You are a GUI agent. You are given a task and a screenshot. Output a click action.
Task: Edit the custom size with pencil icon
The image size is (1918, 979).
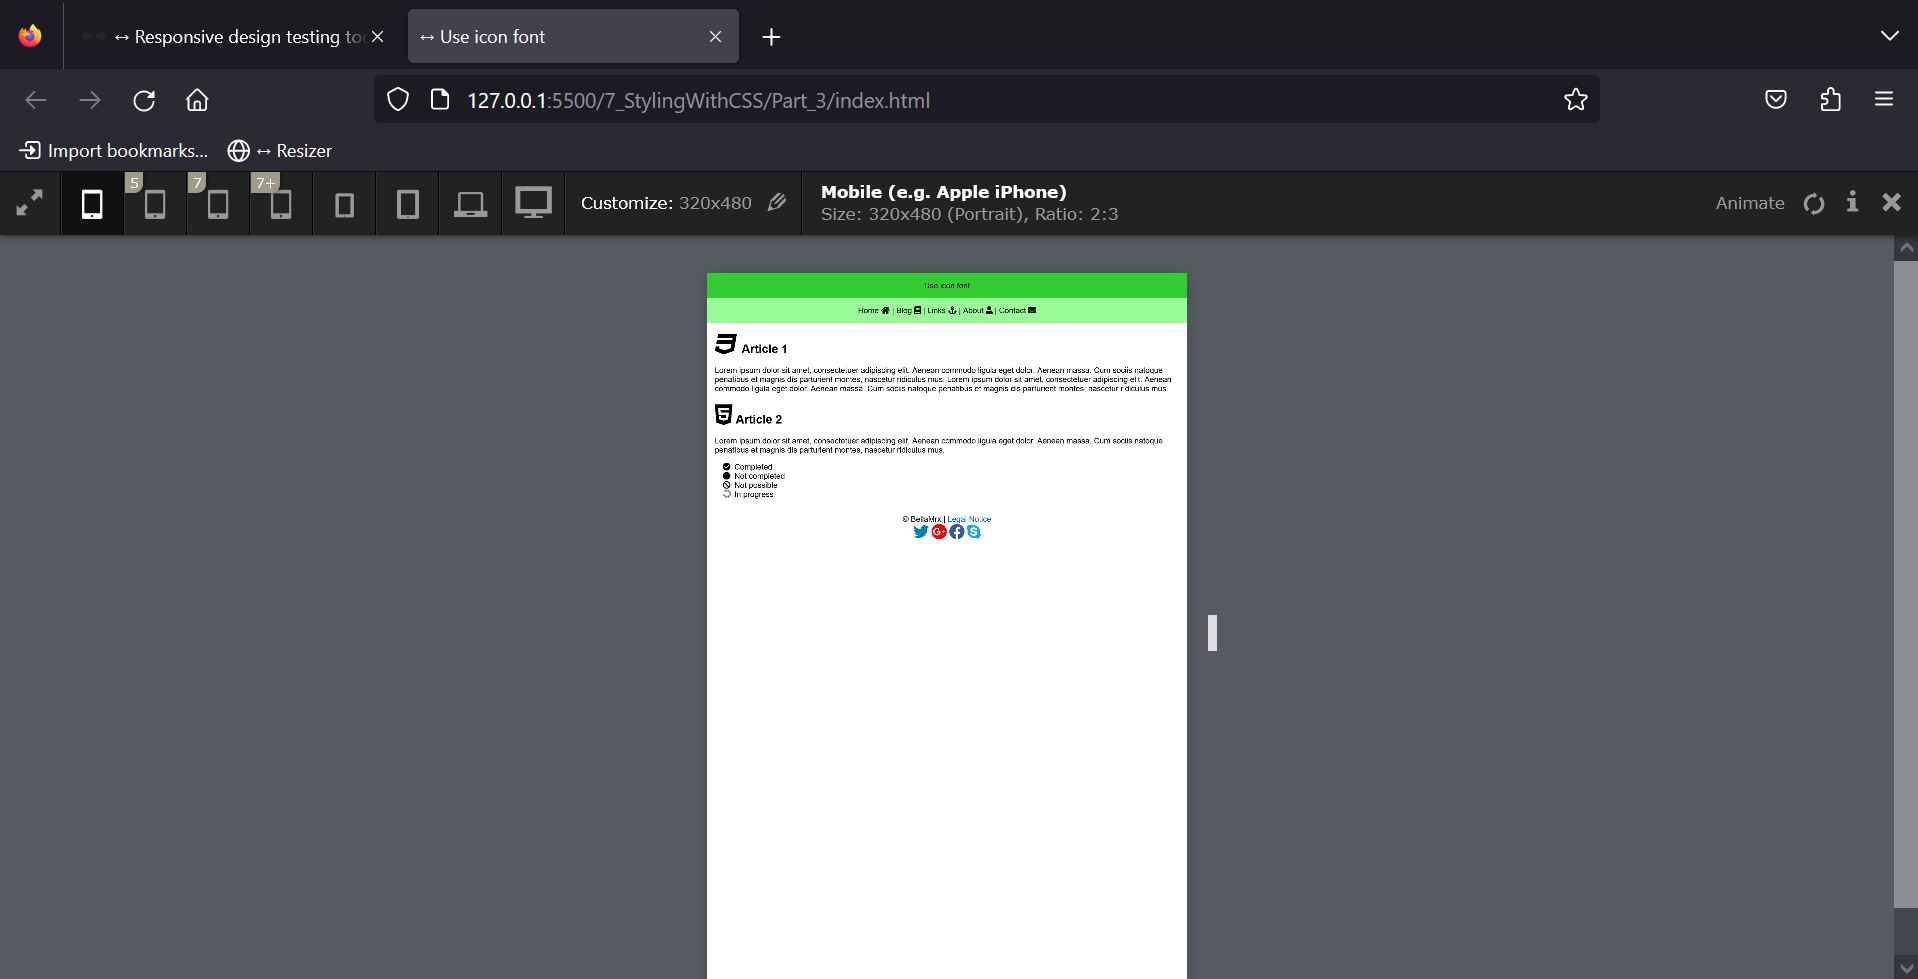(777, 203)
